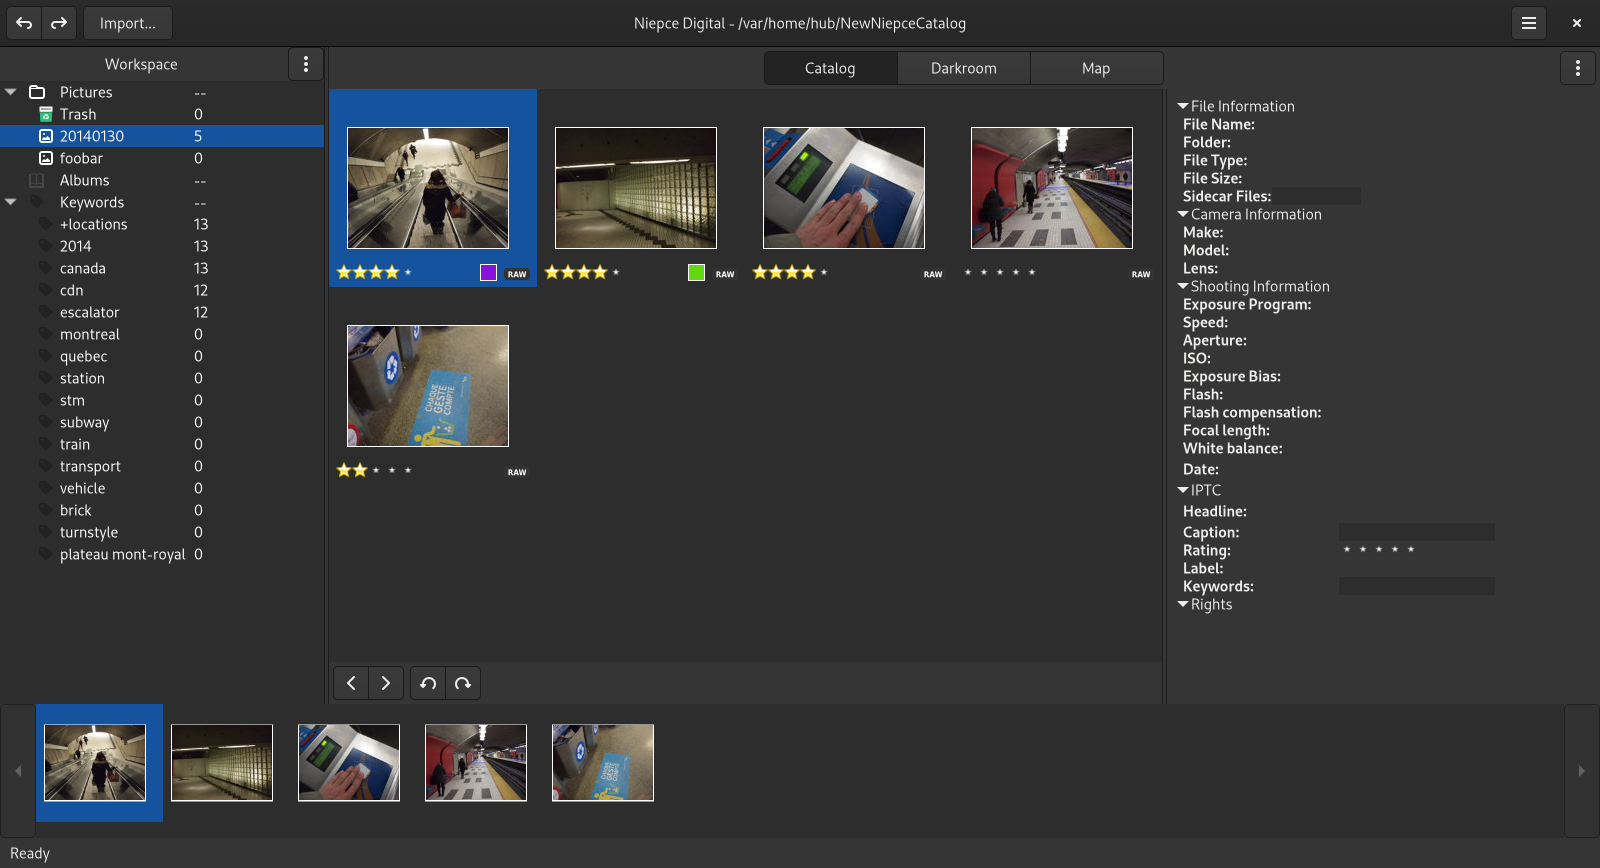Viewport: 1600px width, 868px height.
Task: Open the metadata pane kebab menu
Action: pyautogui.click(x=1578, y=68)
